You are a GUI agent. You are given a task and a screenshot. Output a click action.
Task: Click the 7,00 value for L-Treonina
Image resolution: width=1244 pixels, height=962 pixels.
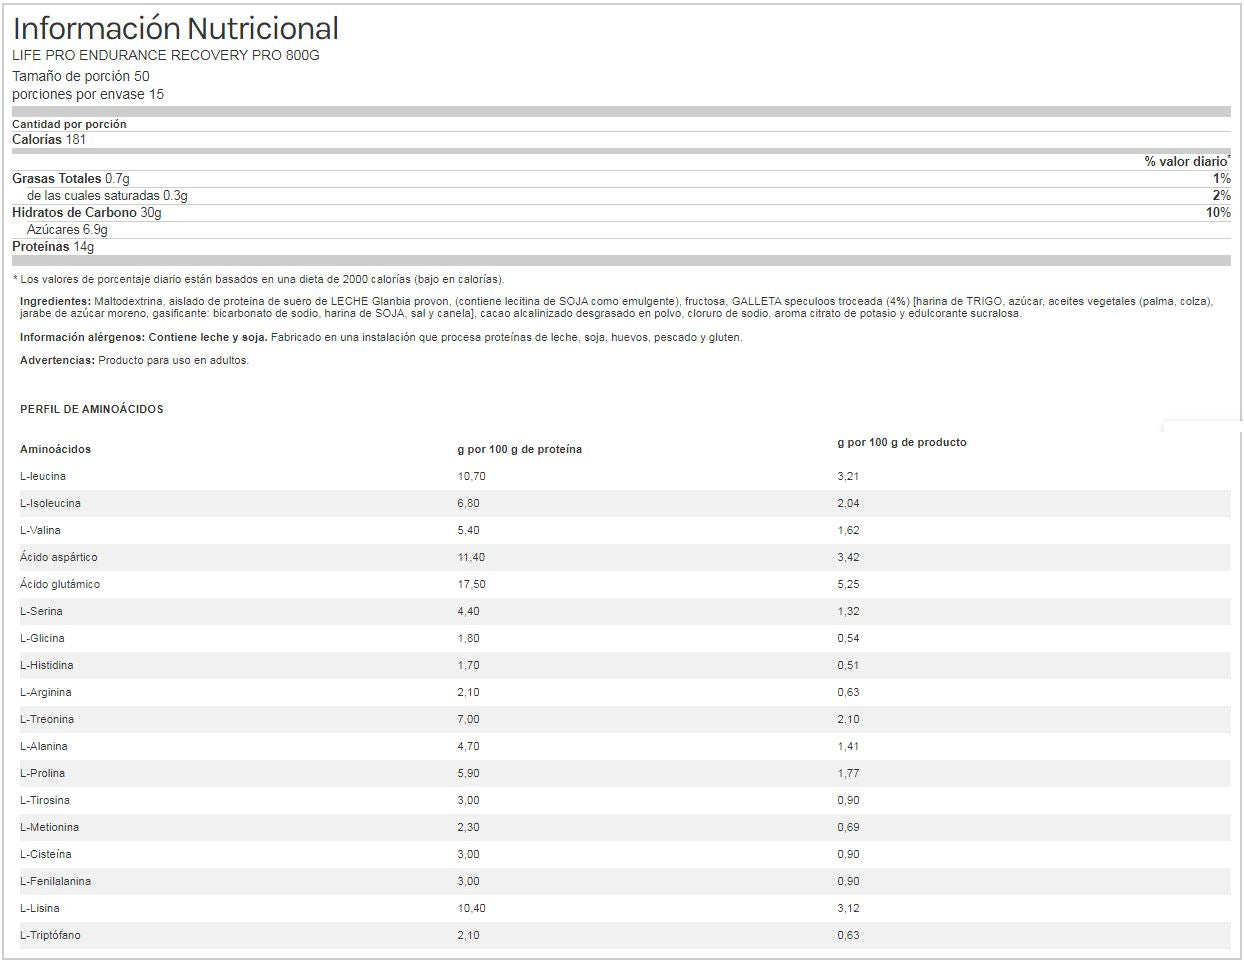(x=469, y=719)
